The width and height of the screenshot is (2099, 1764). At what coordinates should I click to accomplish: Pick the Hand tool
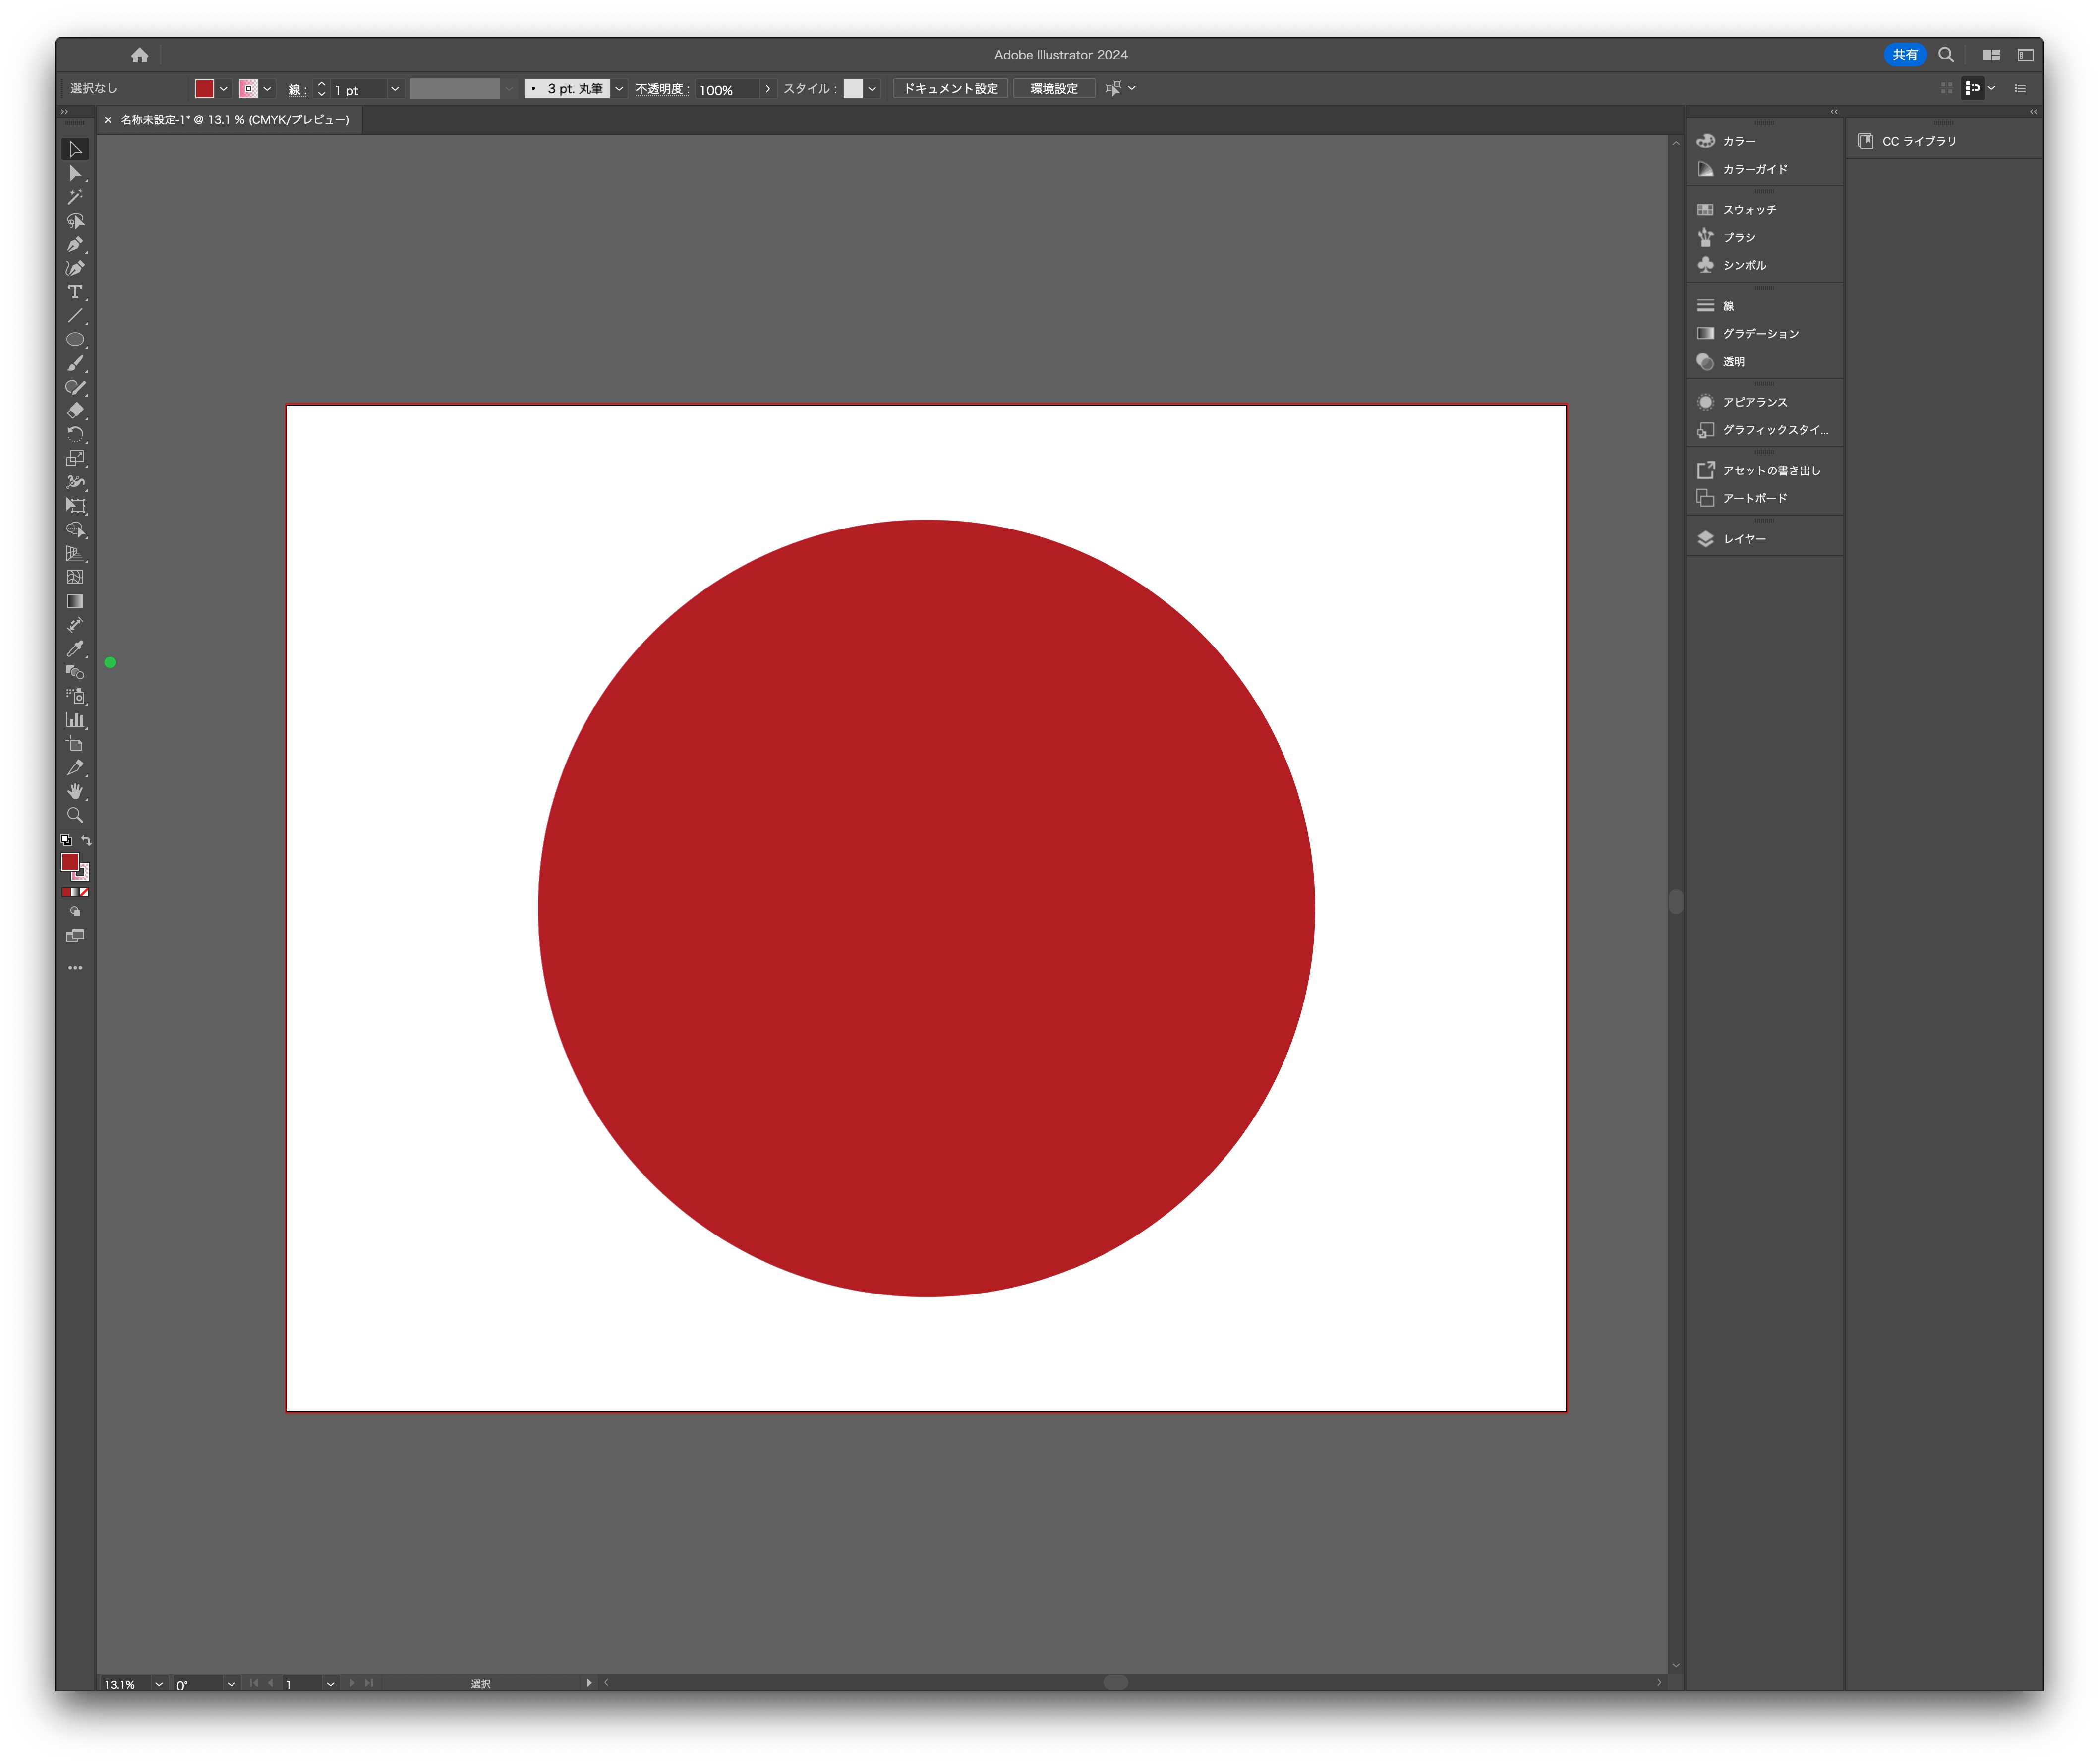[x=75, y=792]
